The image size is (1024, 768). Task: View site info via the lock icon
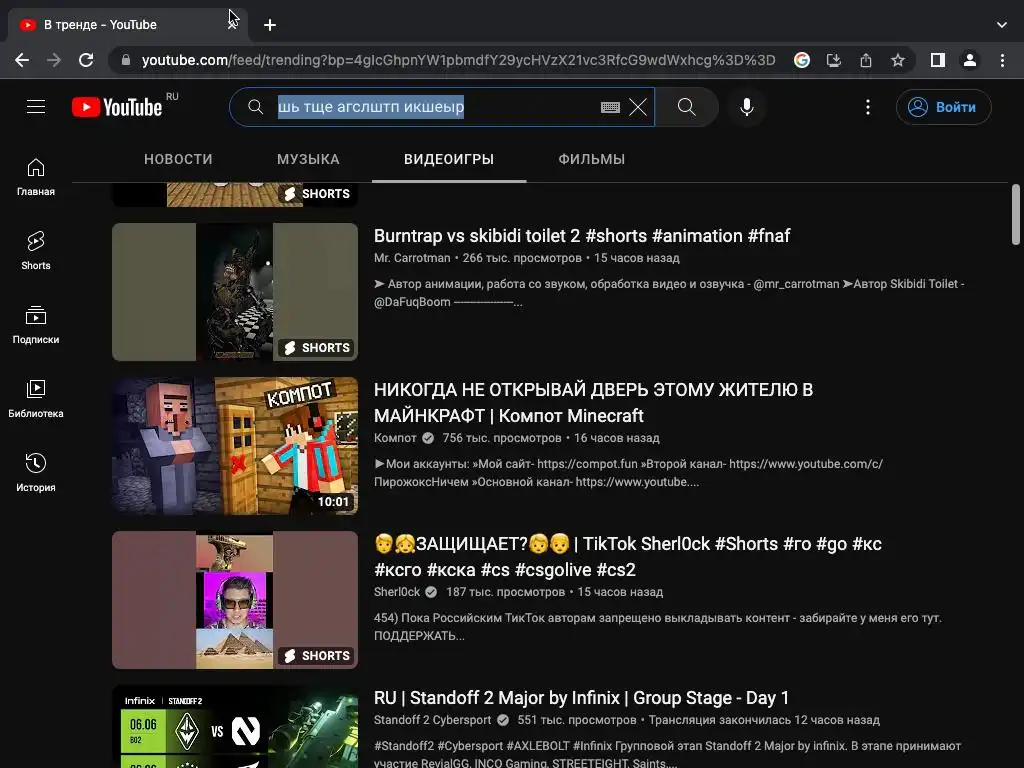pyautogui.click(x=126, y=61)
